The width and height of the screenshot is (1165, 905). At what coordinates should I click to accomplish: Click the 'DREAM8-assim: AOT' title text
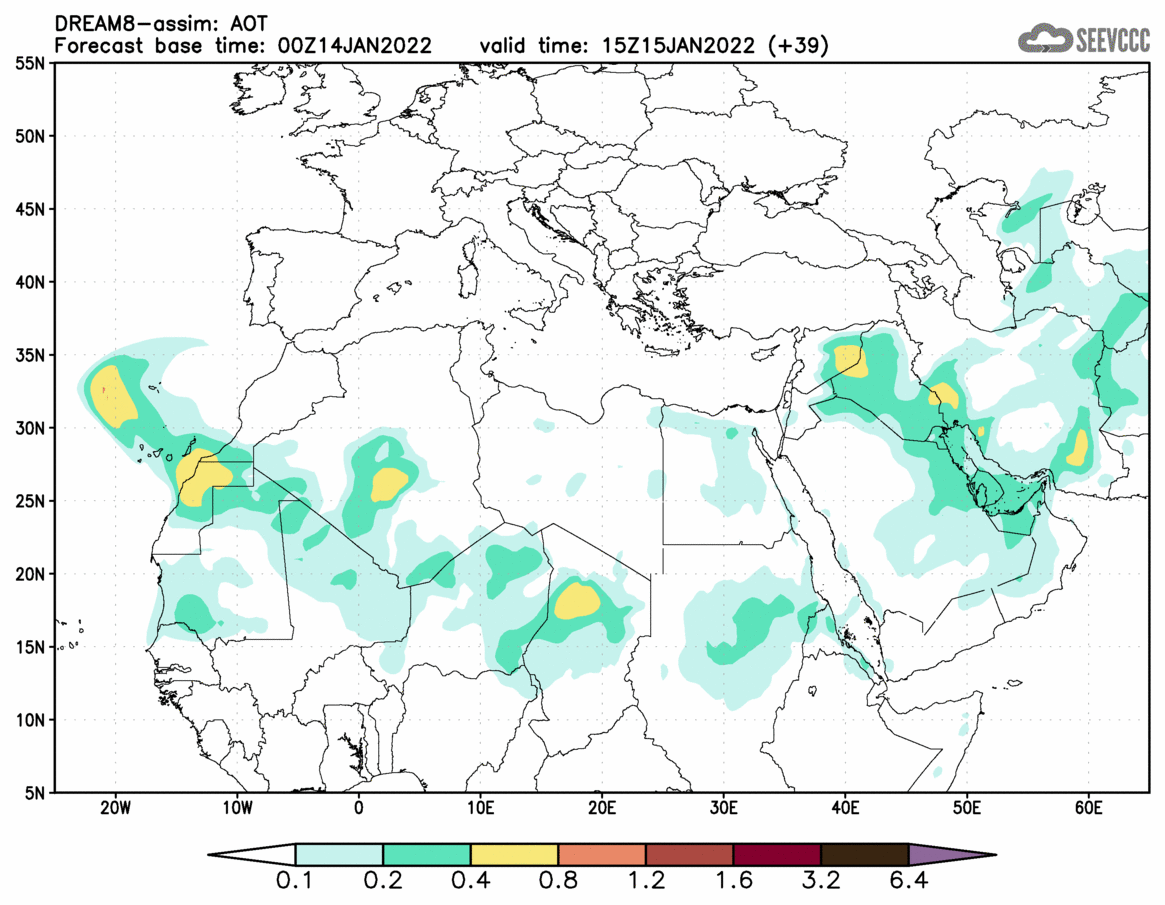(x=160, y=24)
